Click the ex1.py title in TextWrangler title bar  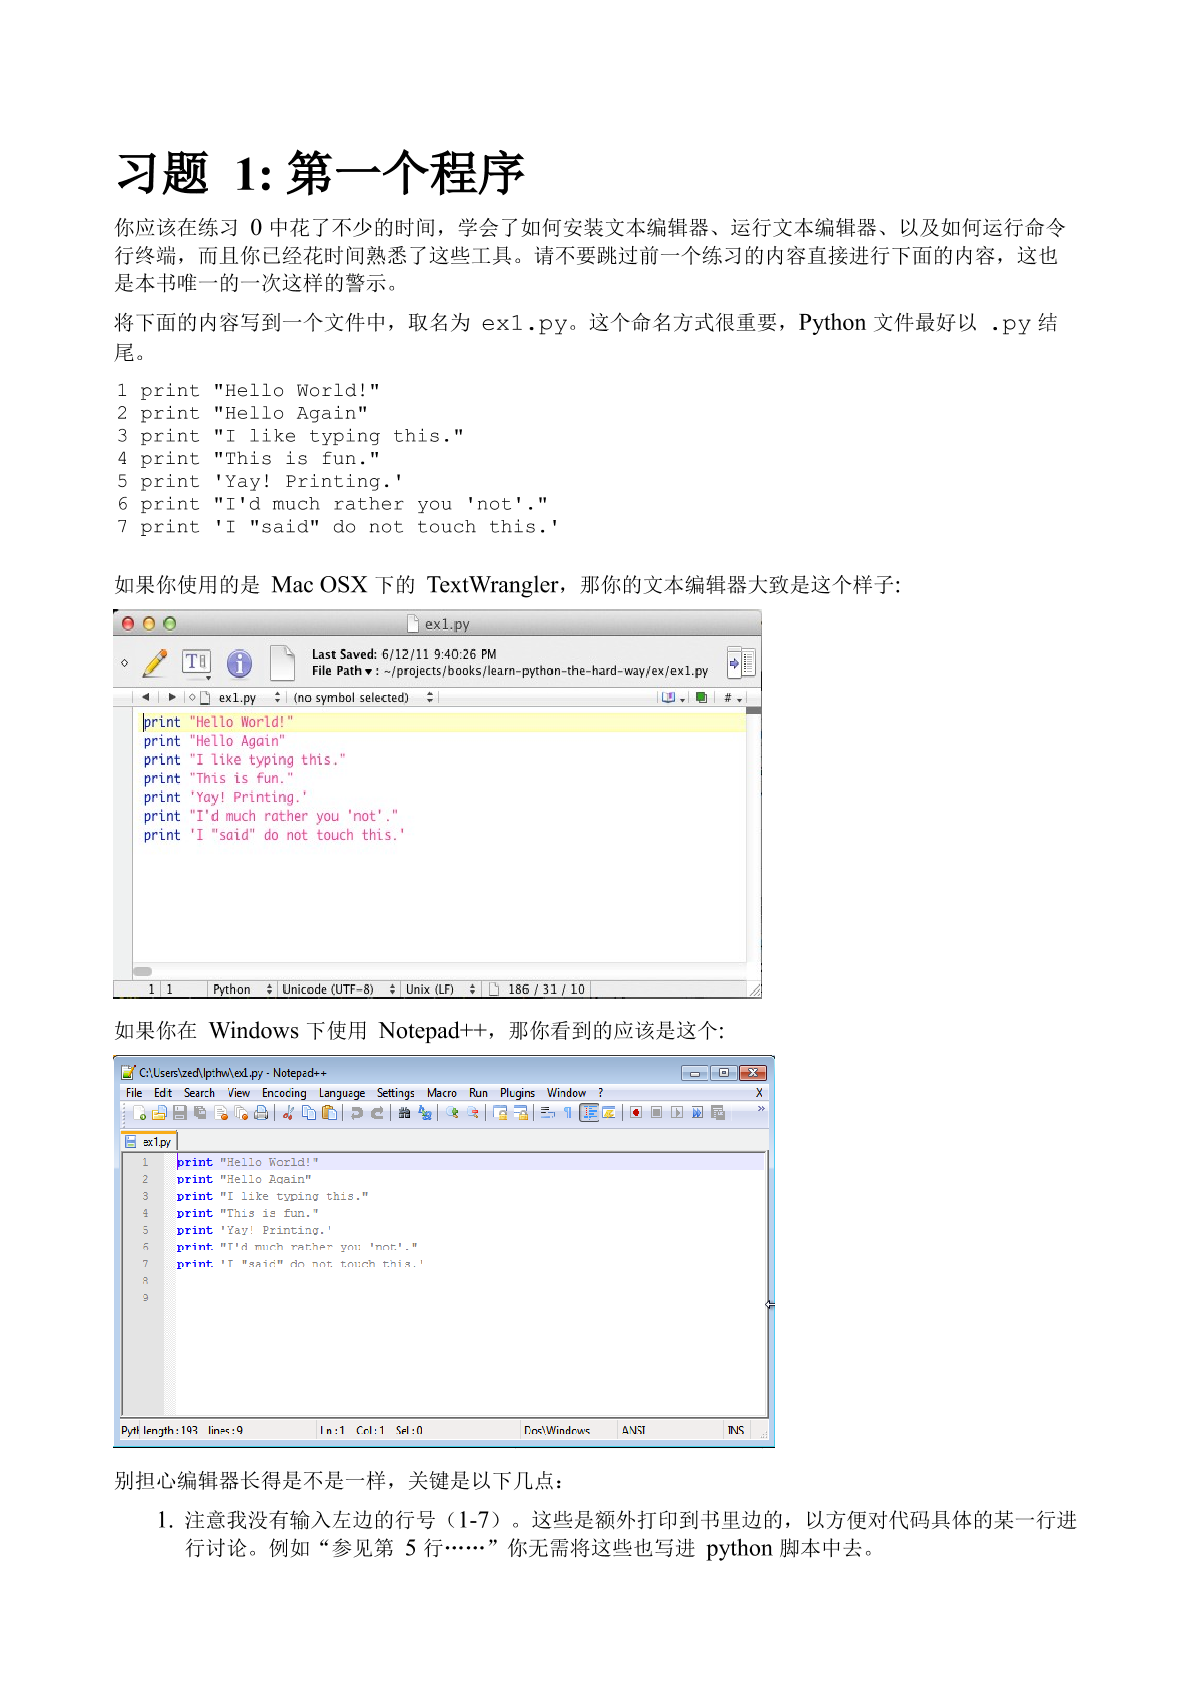point(447,624)
